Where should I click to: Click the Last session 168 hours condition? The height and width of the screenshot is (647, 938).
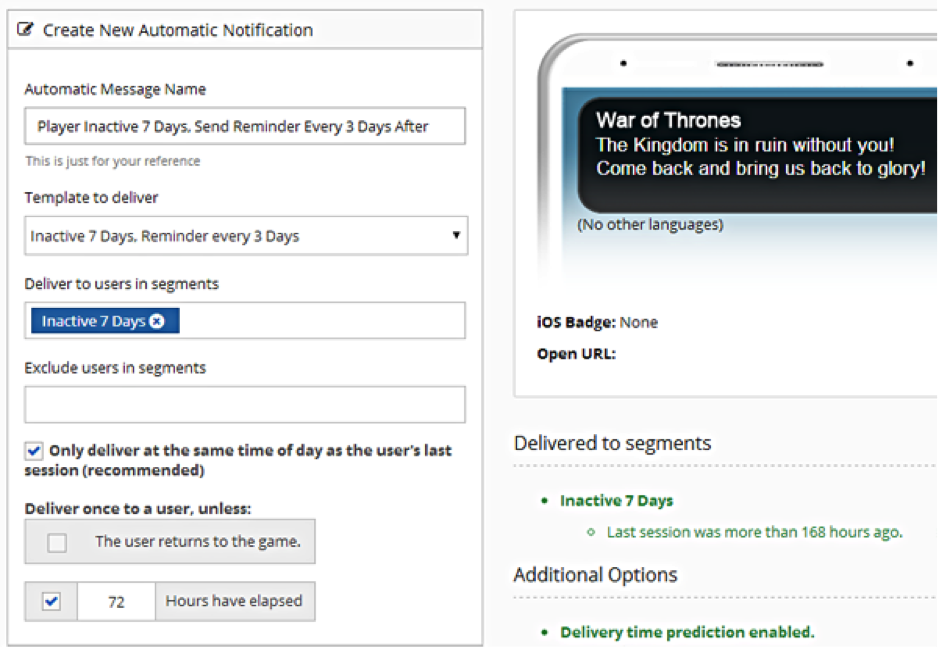click(754, 532)
